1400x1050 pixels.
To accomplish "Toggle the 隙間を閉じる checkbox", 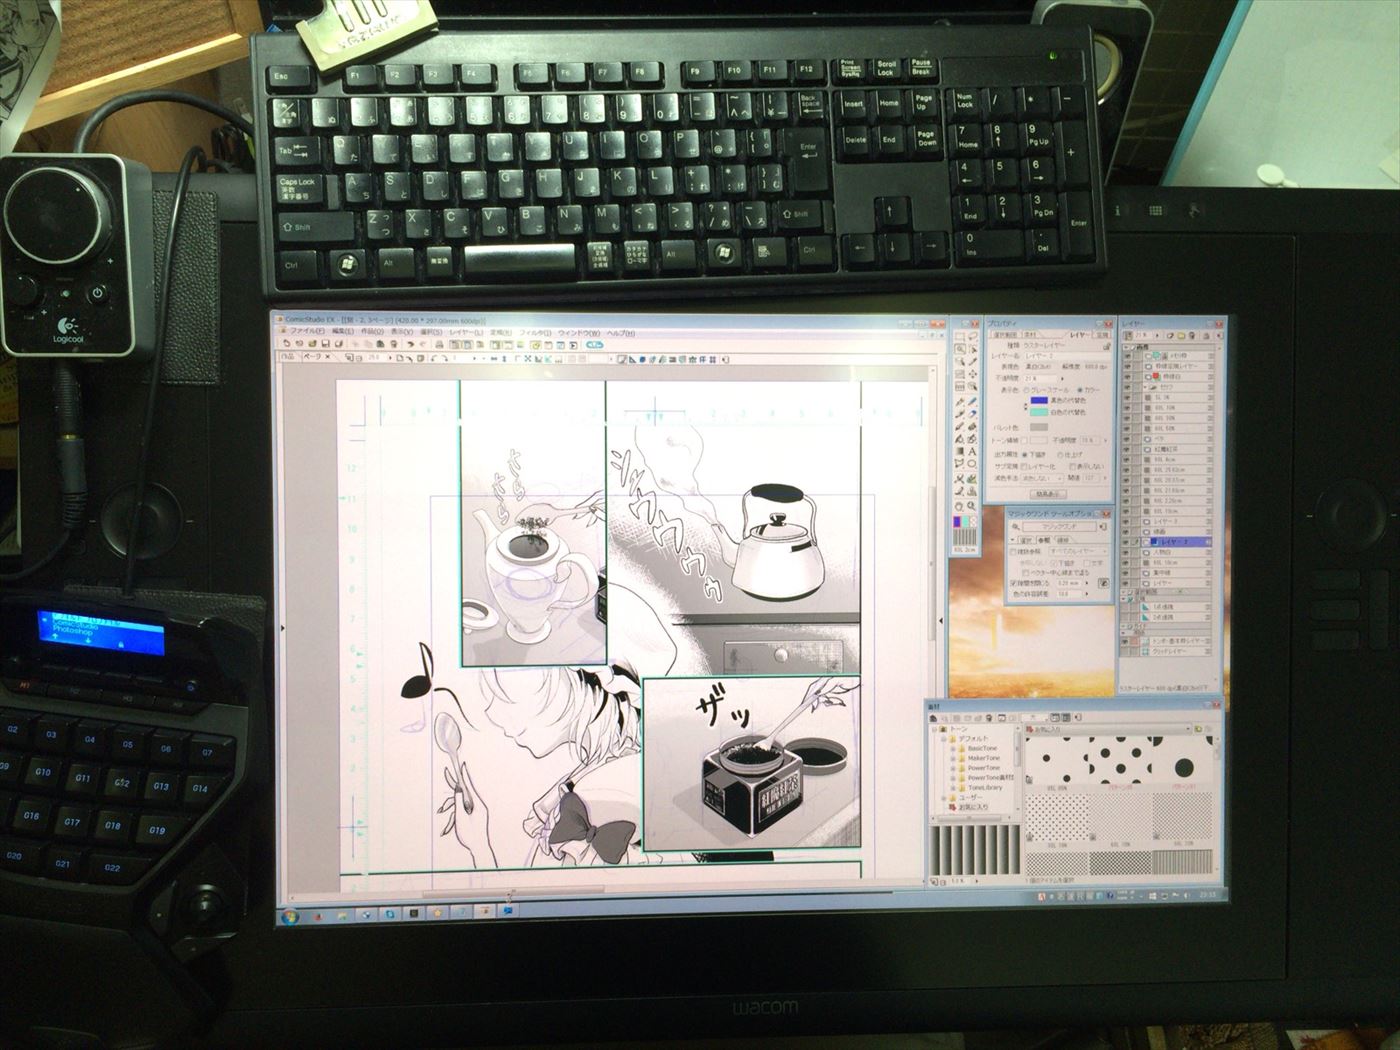I will click(1014, 582).
